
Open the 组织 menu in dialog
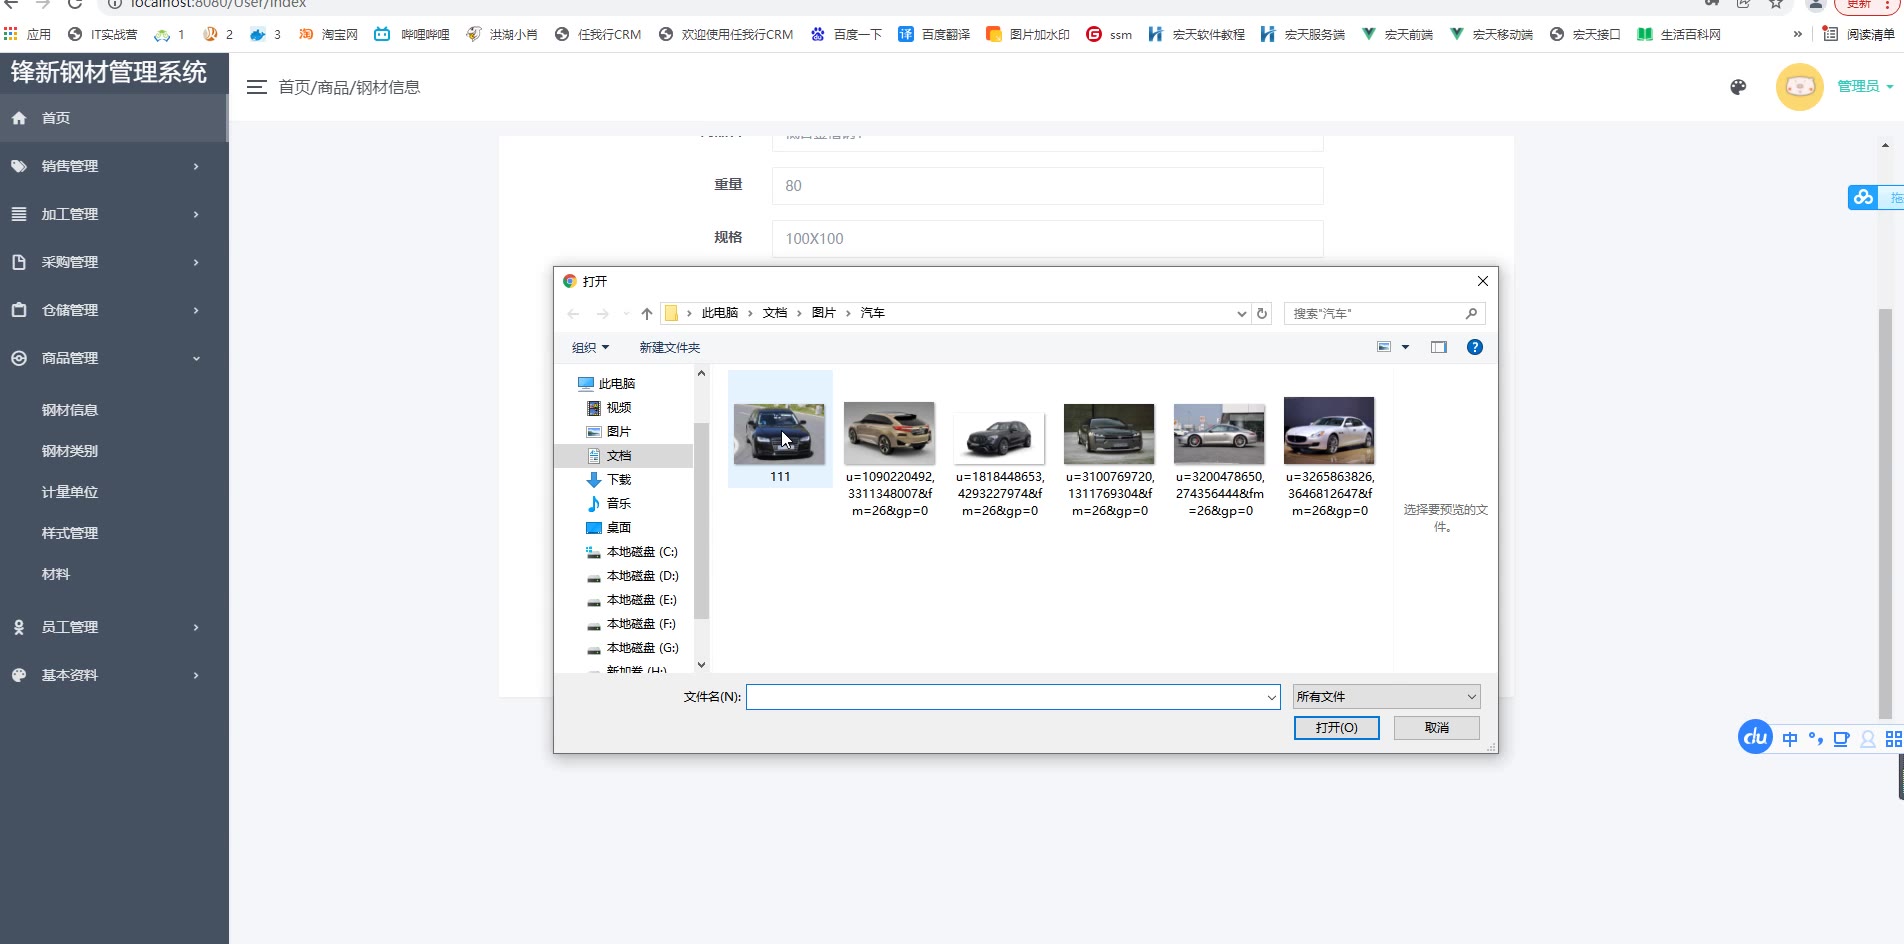tap(590, 348)
